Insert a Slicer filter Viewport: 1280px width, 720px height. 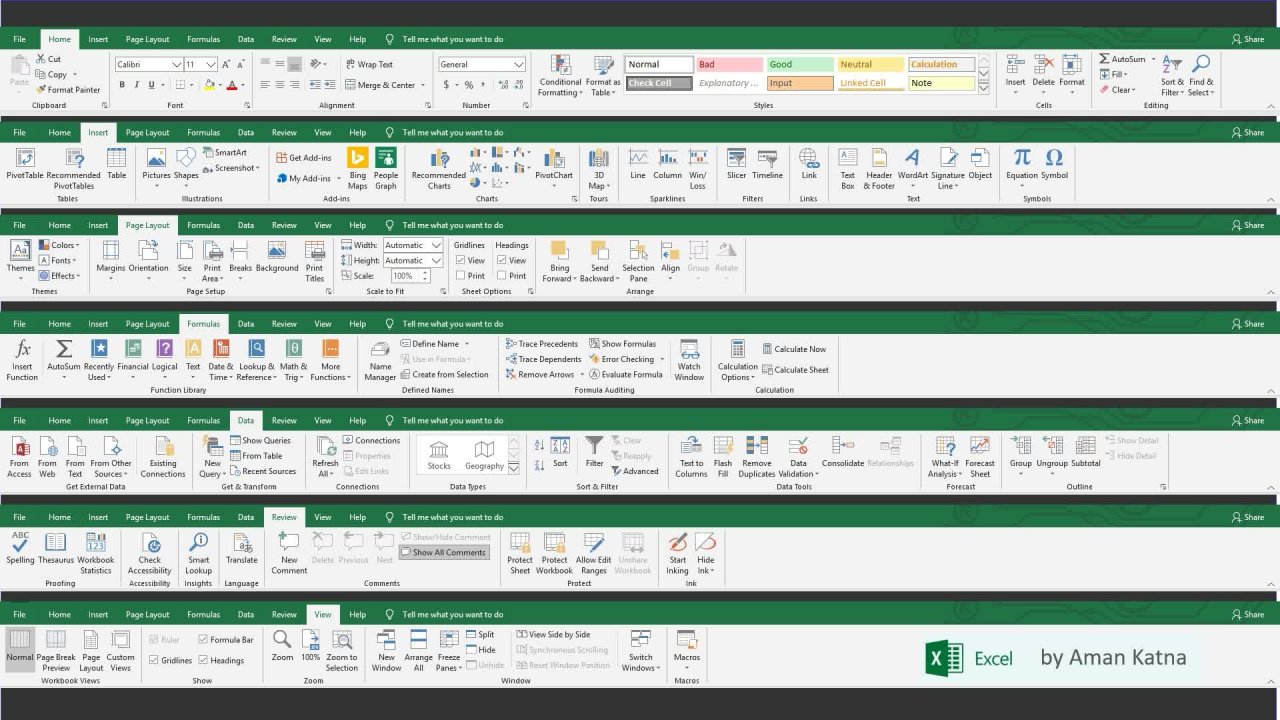click(x=737, y=165)
